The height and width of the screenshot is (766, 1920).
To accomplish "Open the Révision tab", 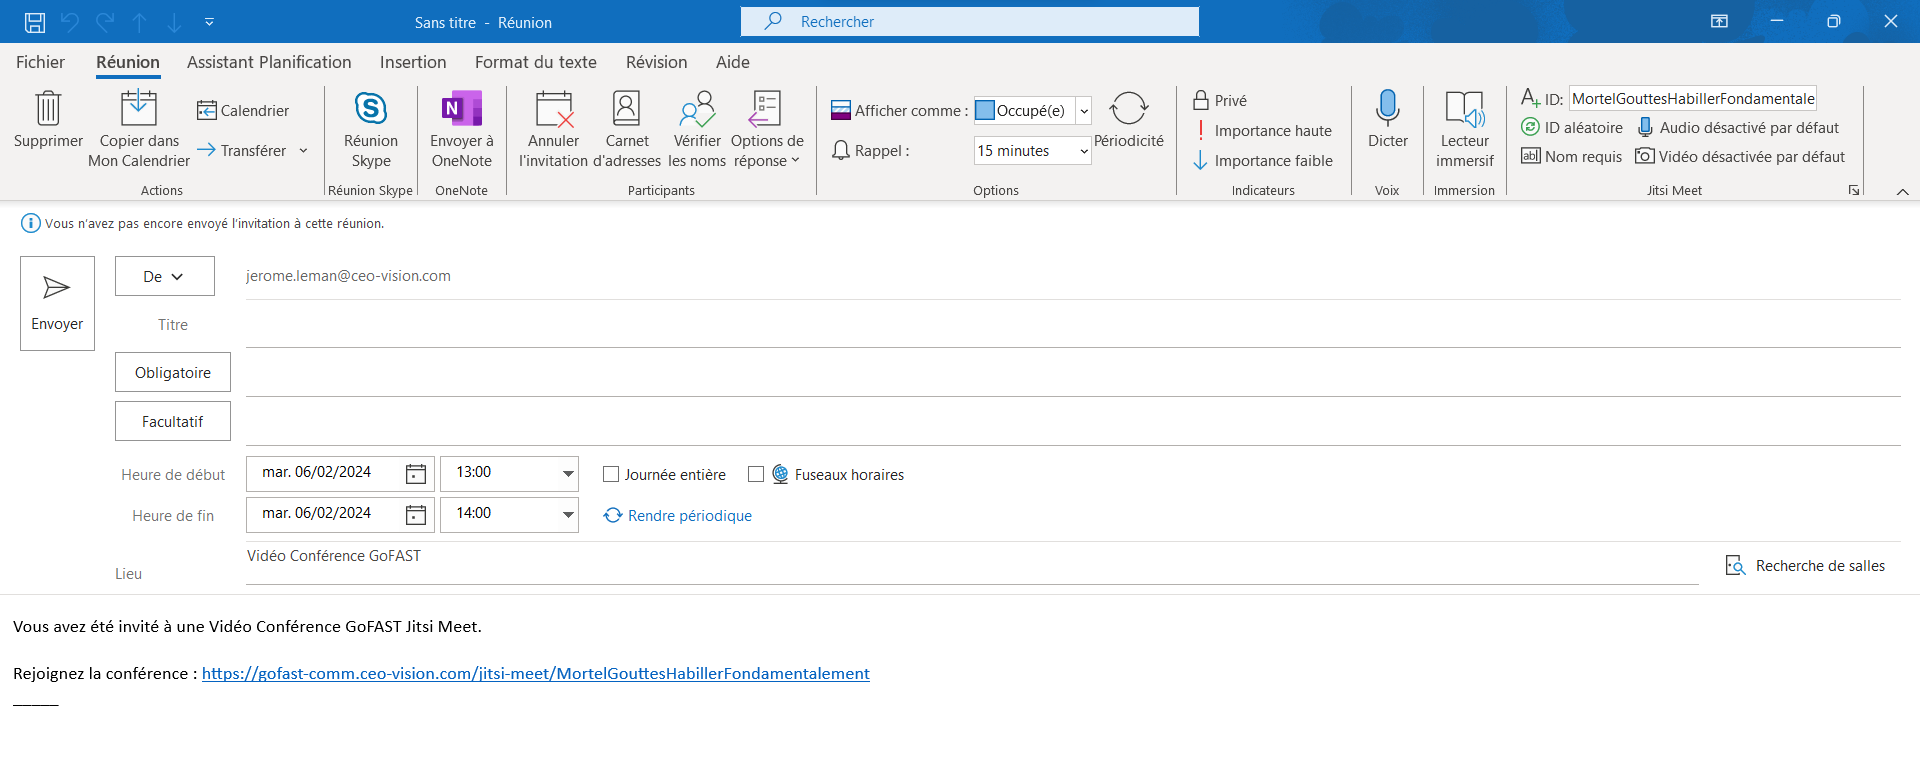I will click(657, 62).
